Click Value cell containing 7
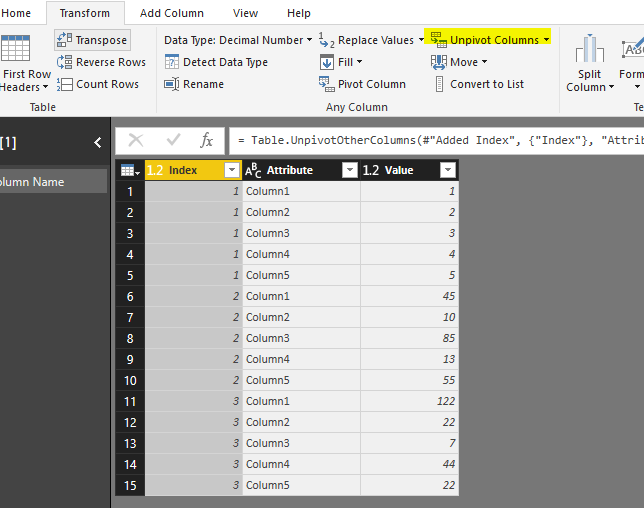Image resolution: width=644 pixels, height=508 pixels. coord(409,443)
